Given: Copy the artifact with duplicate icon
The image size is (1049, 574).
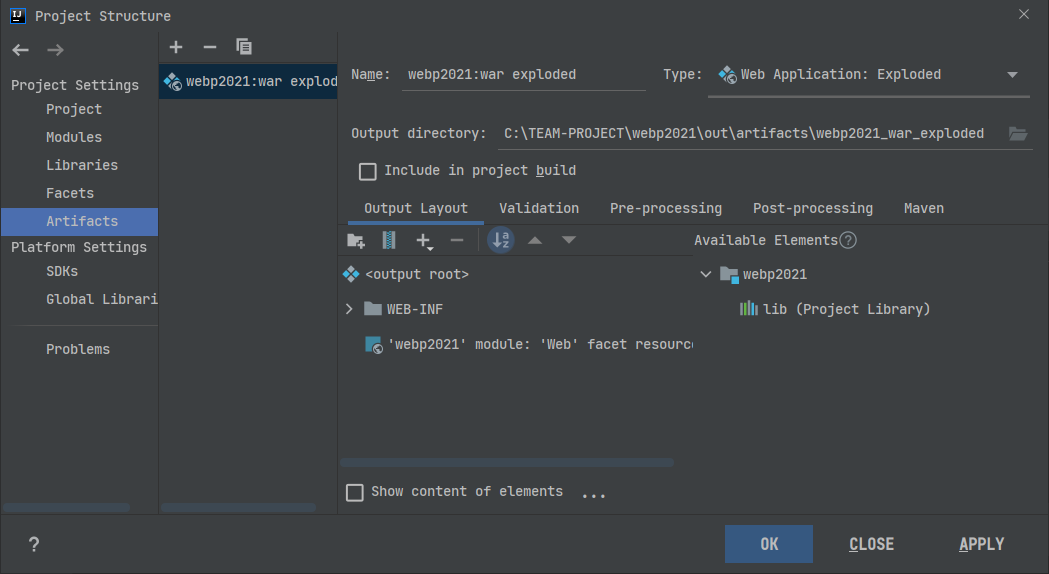Looking at the screenshot, I should [244, 47].
